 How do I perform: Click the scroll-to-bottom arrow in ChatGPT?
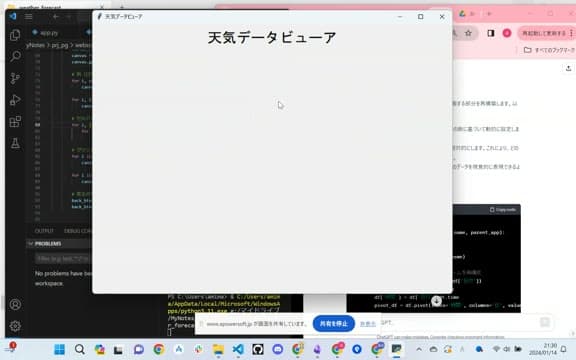[x=436, y=301]
